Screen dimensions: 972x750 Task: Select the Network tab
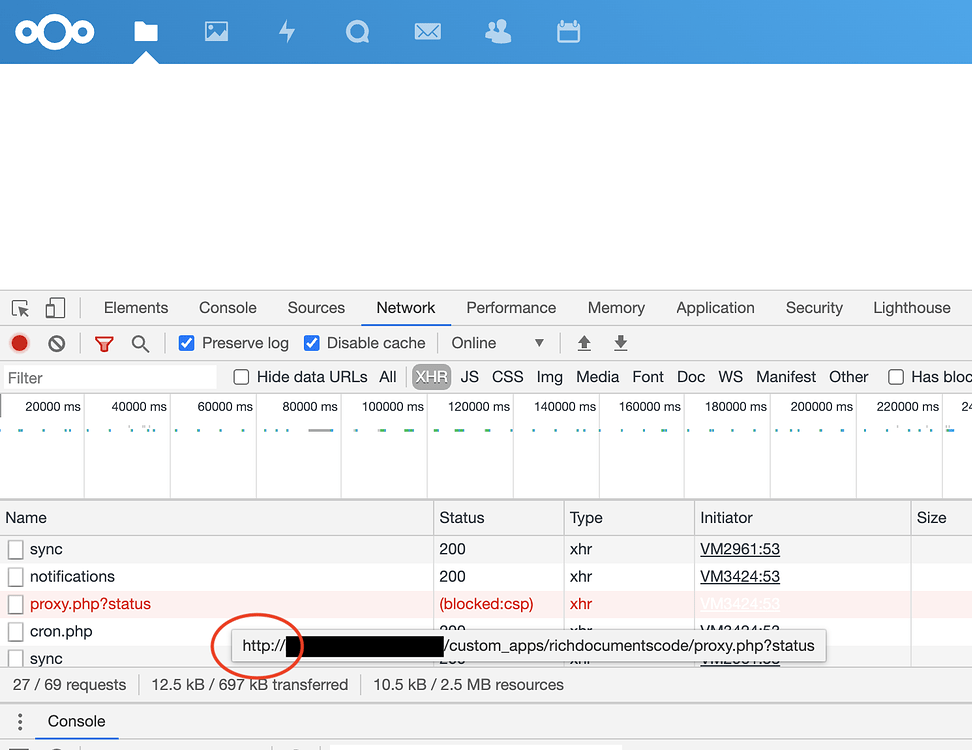click(x=405, y=307)
